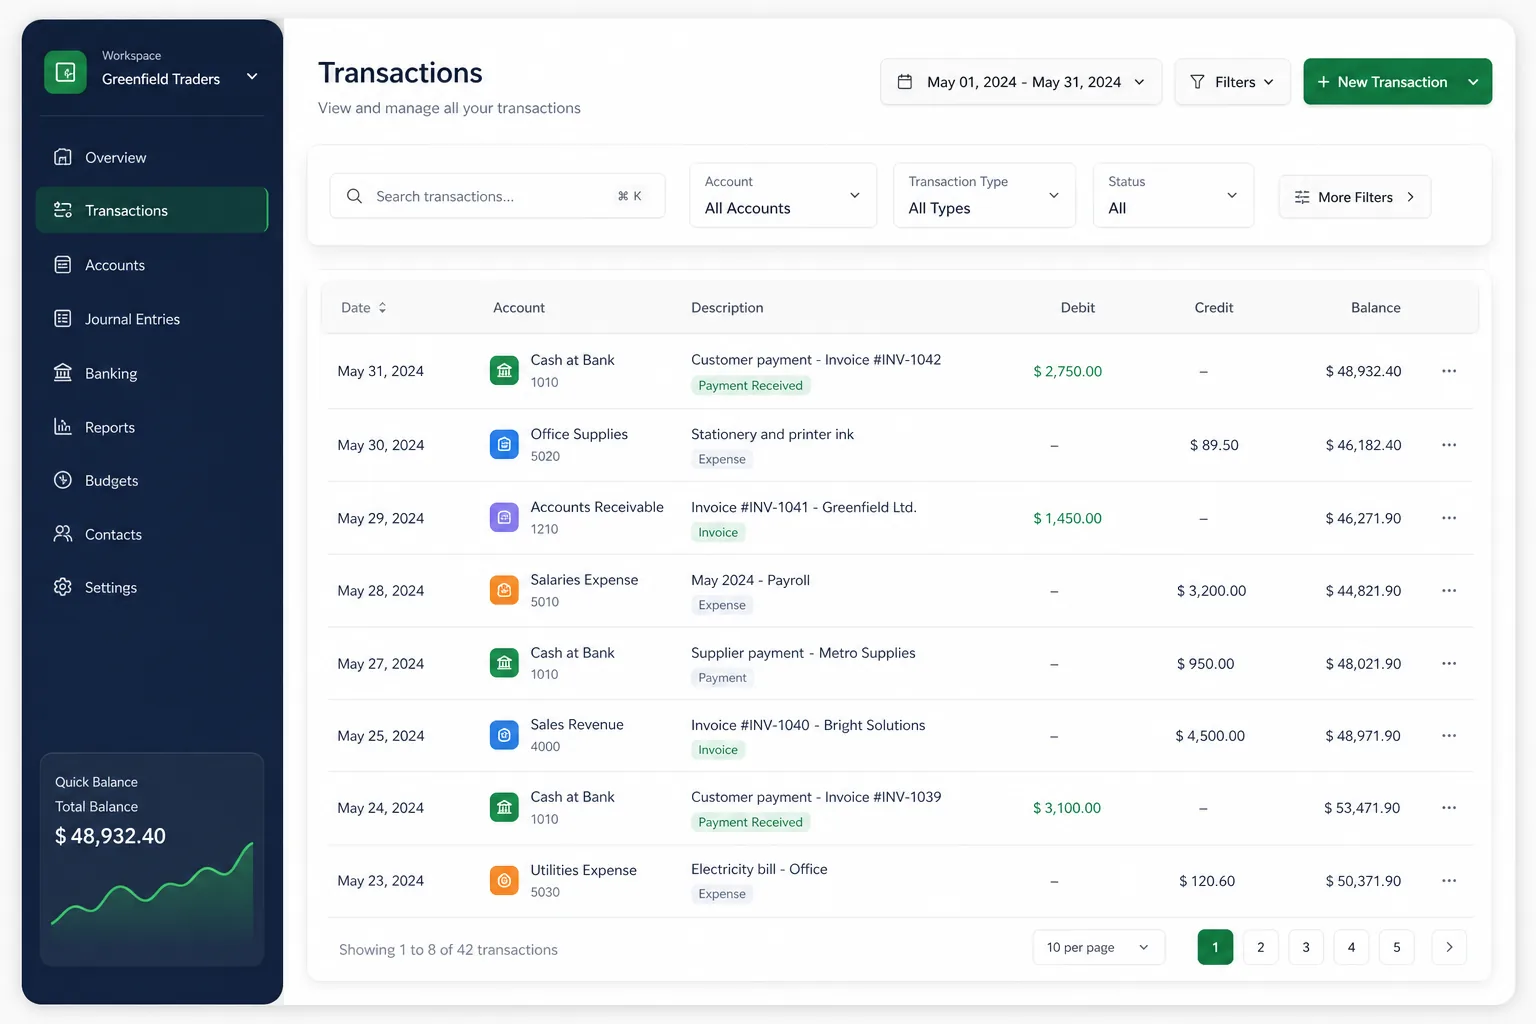
Task: Create a New Transaction
Action: click(1382, 82)
